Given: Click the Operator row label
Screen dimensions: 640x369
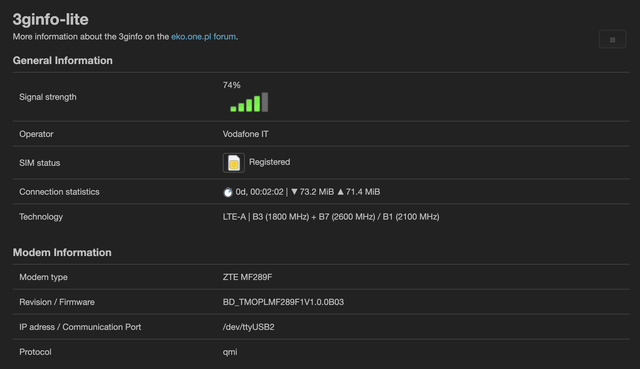Looking at the screenshot, I should [x=36, y=134].
